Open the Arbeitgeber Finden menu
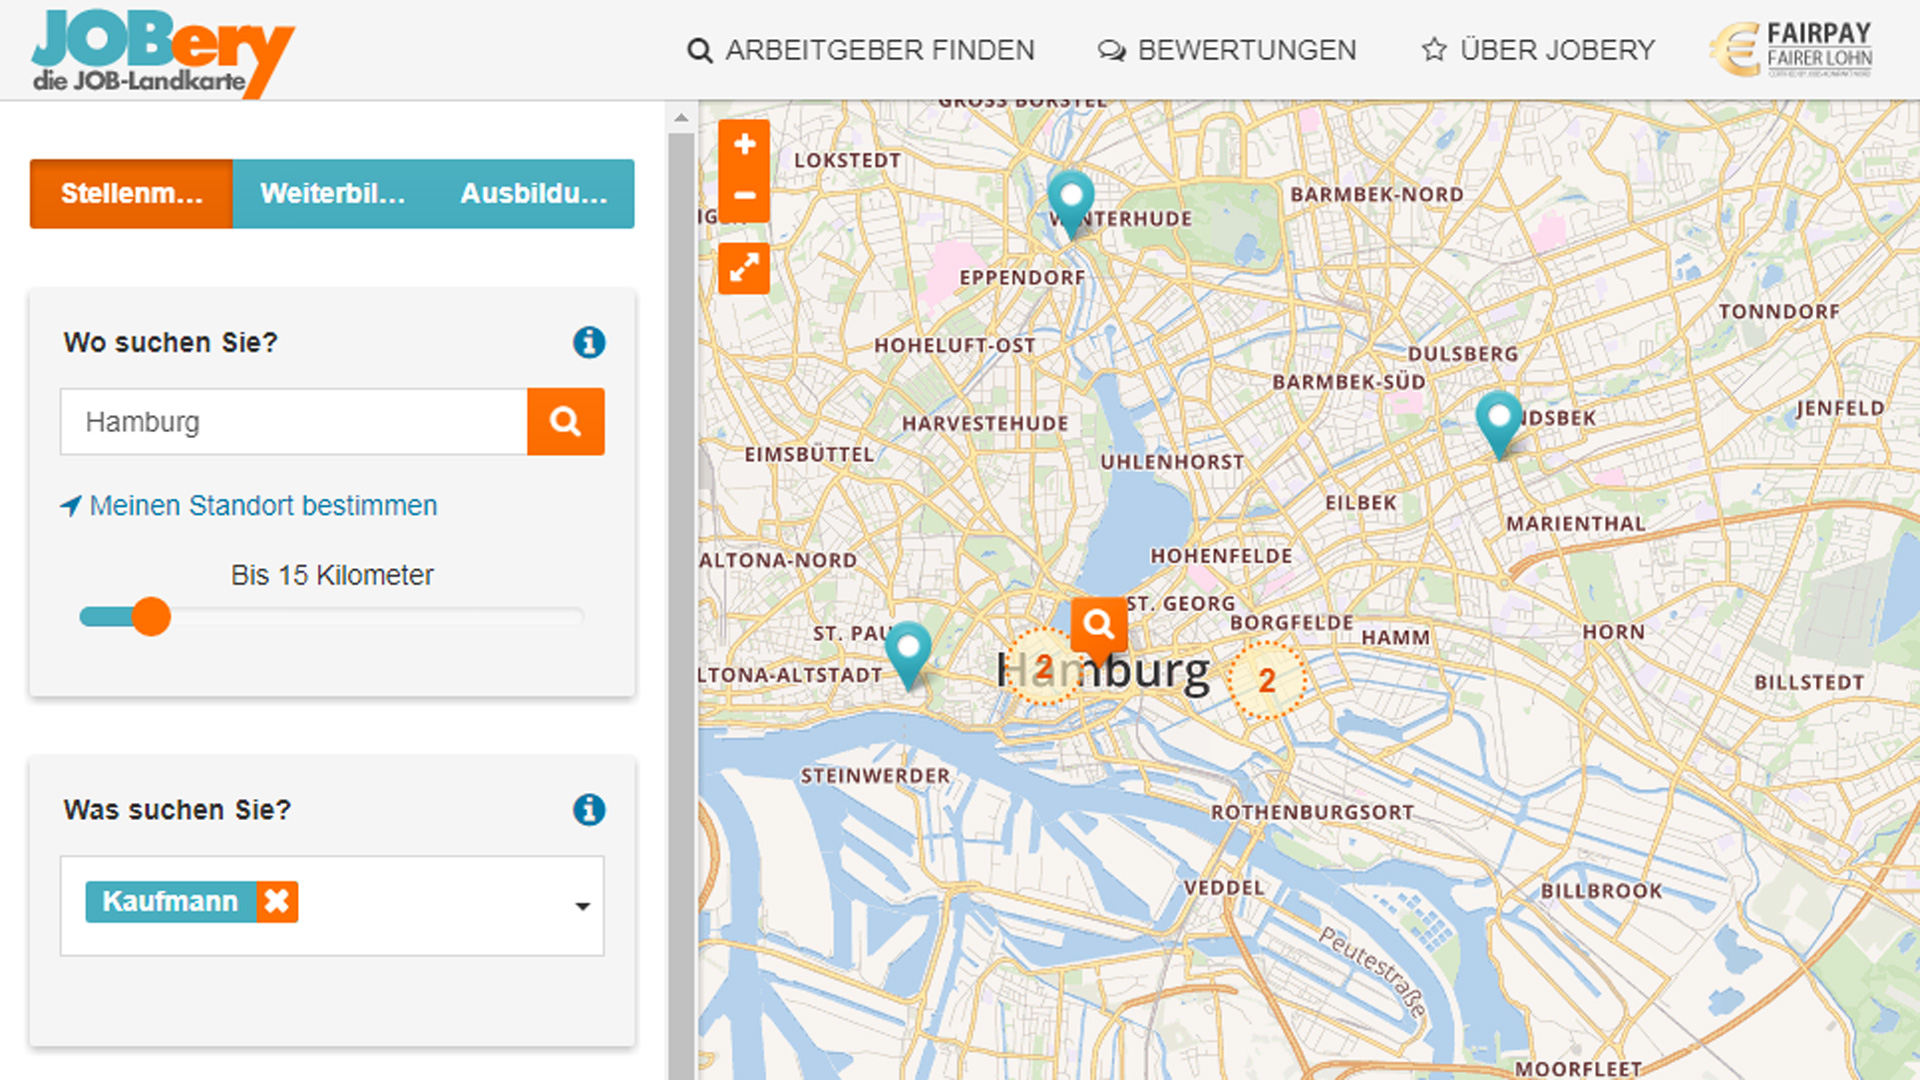 (861, 50)
